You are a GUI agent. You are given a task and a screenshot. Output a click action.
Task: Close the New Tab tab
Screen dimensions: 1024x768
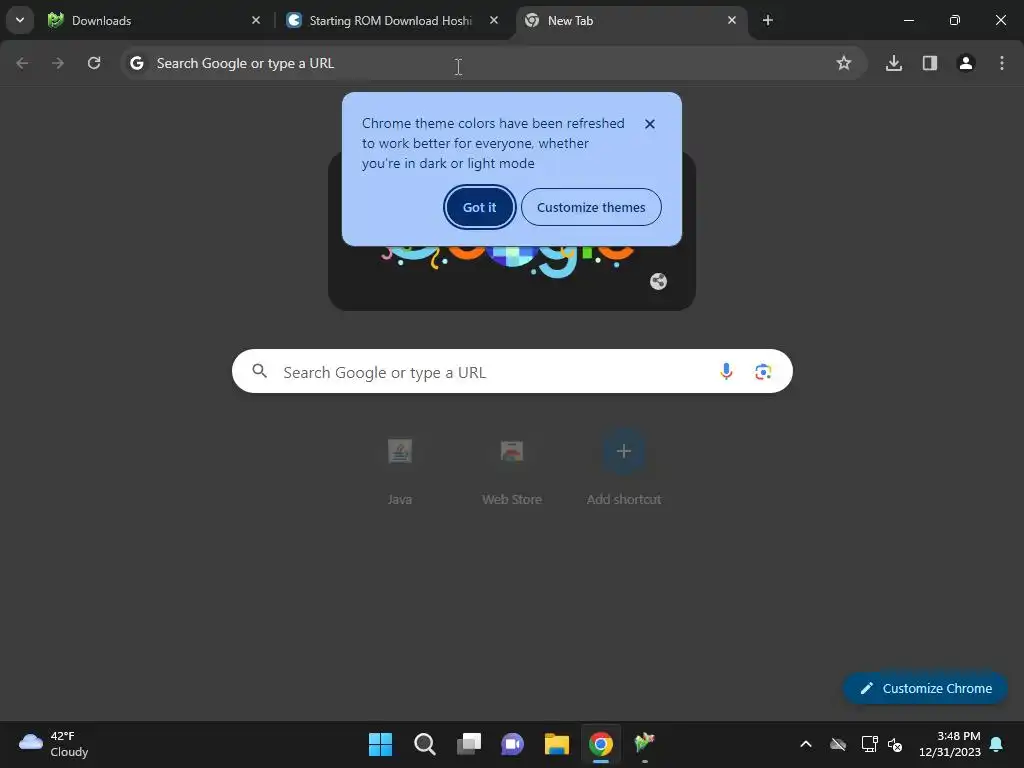pyautogui.click(x=731, y=20)
